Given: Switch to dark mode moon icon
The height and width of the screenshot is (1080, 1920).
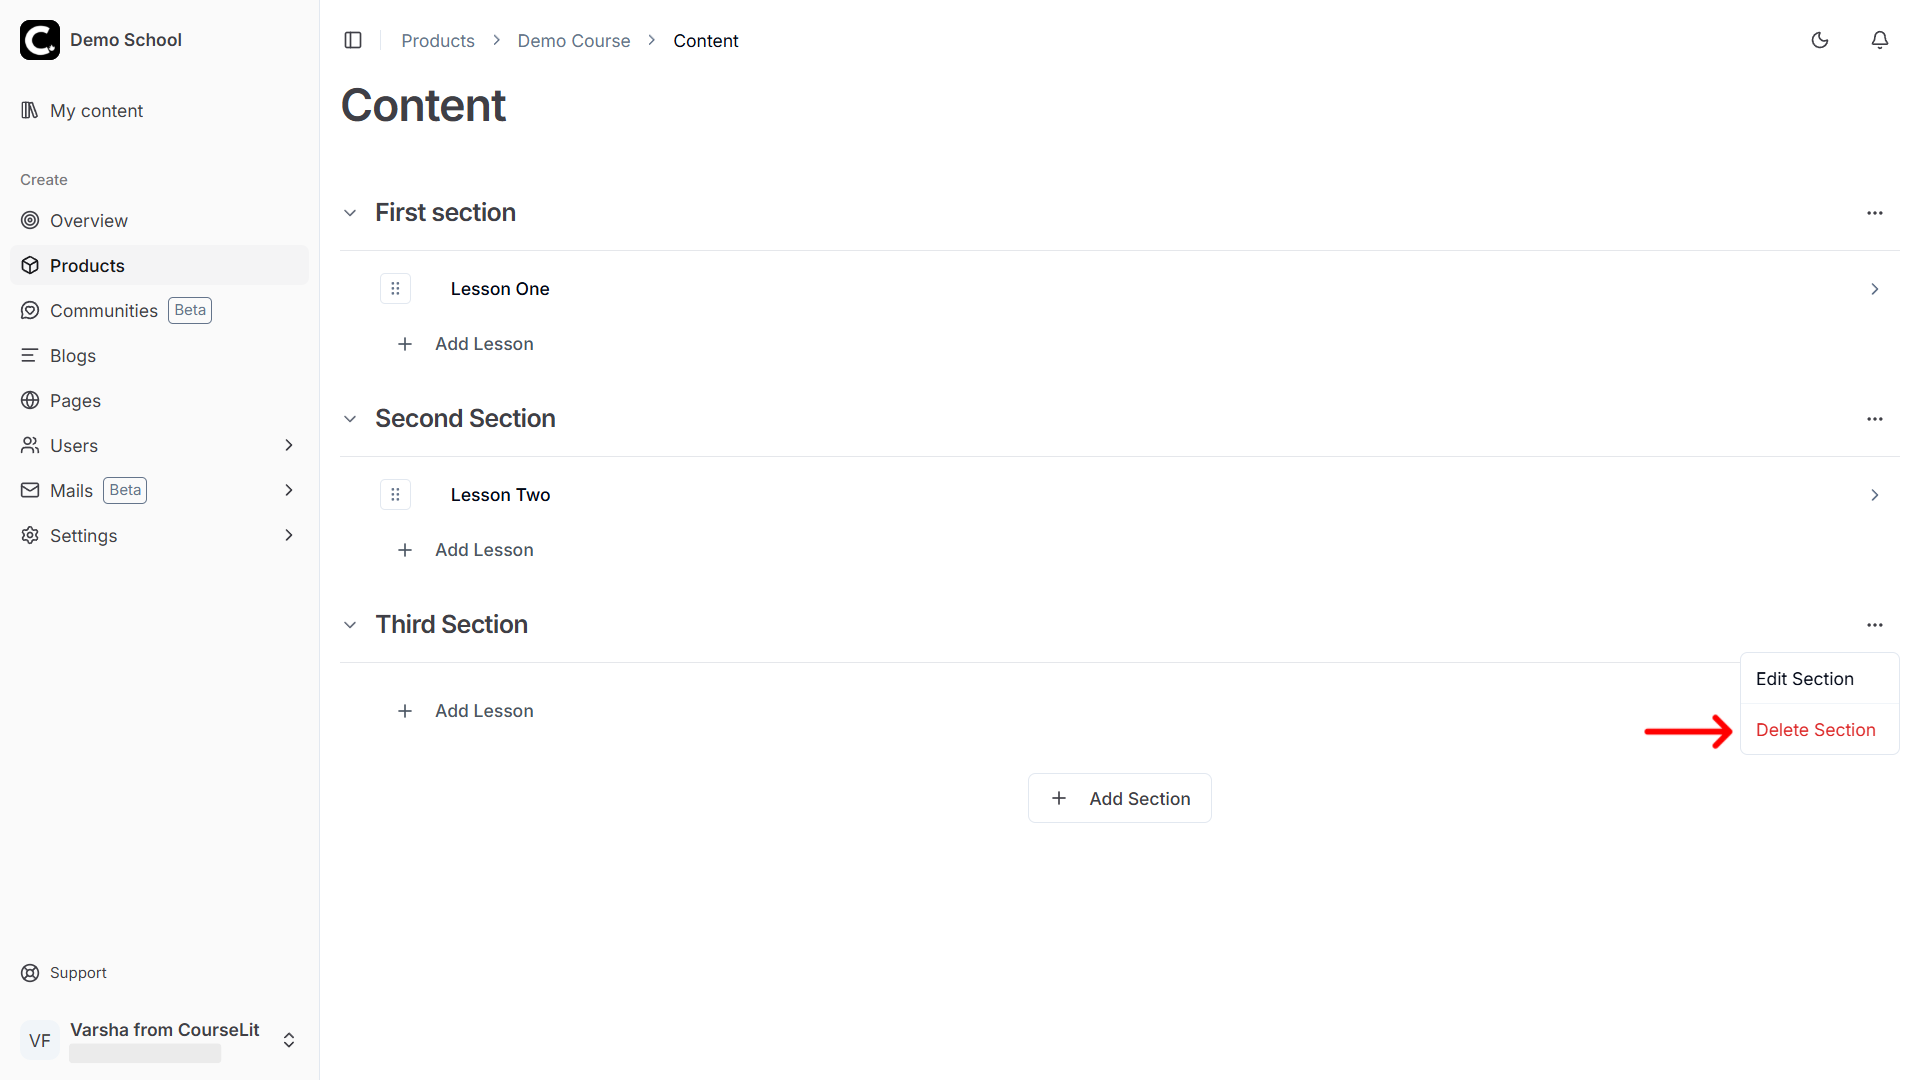Looking at the screenshot, I should coord(1820,40).
